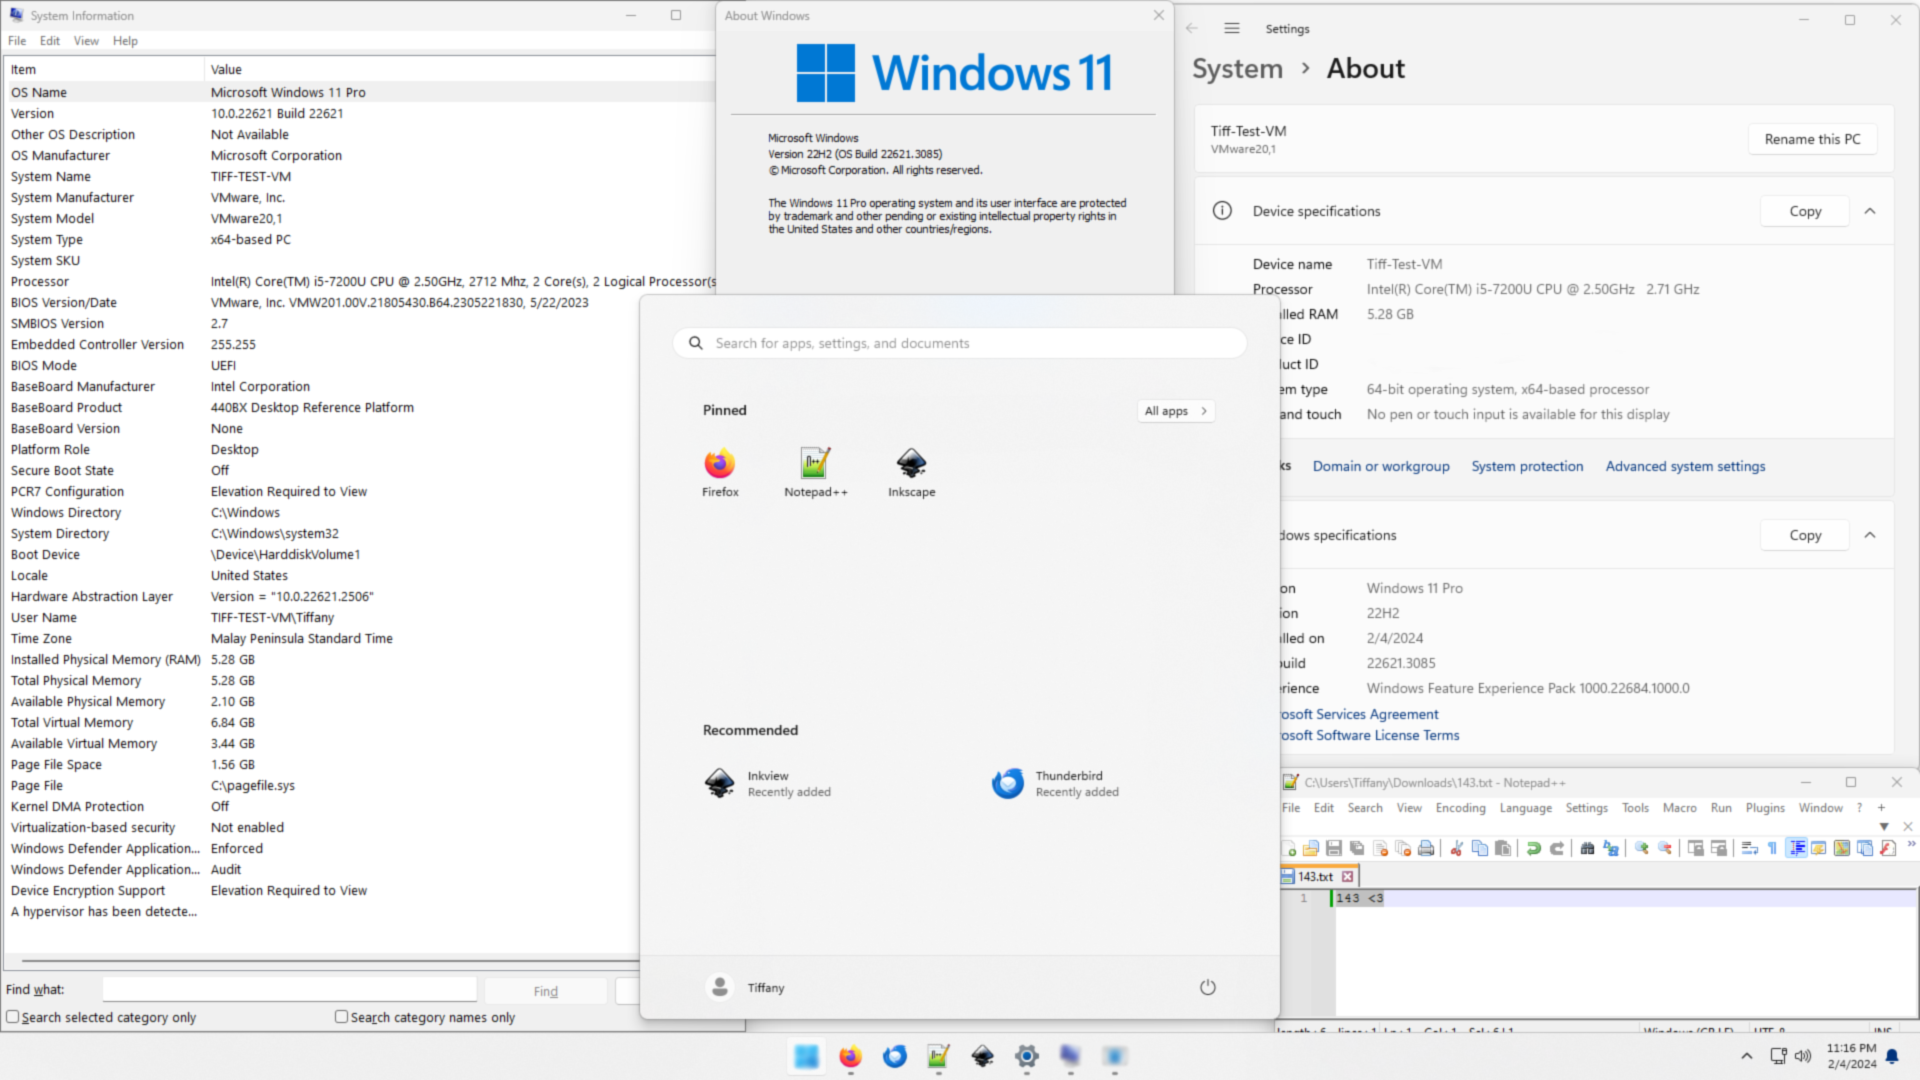Launch Inkscape from the pinned Start menu apps

coord(911,470)
